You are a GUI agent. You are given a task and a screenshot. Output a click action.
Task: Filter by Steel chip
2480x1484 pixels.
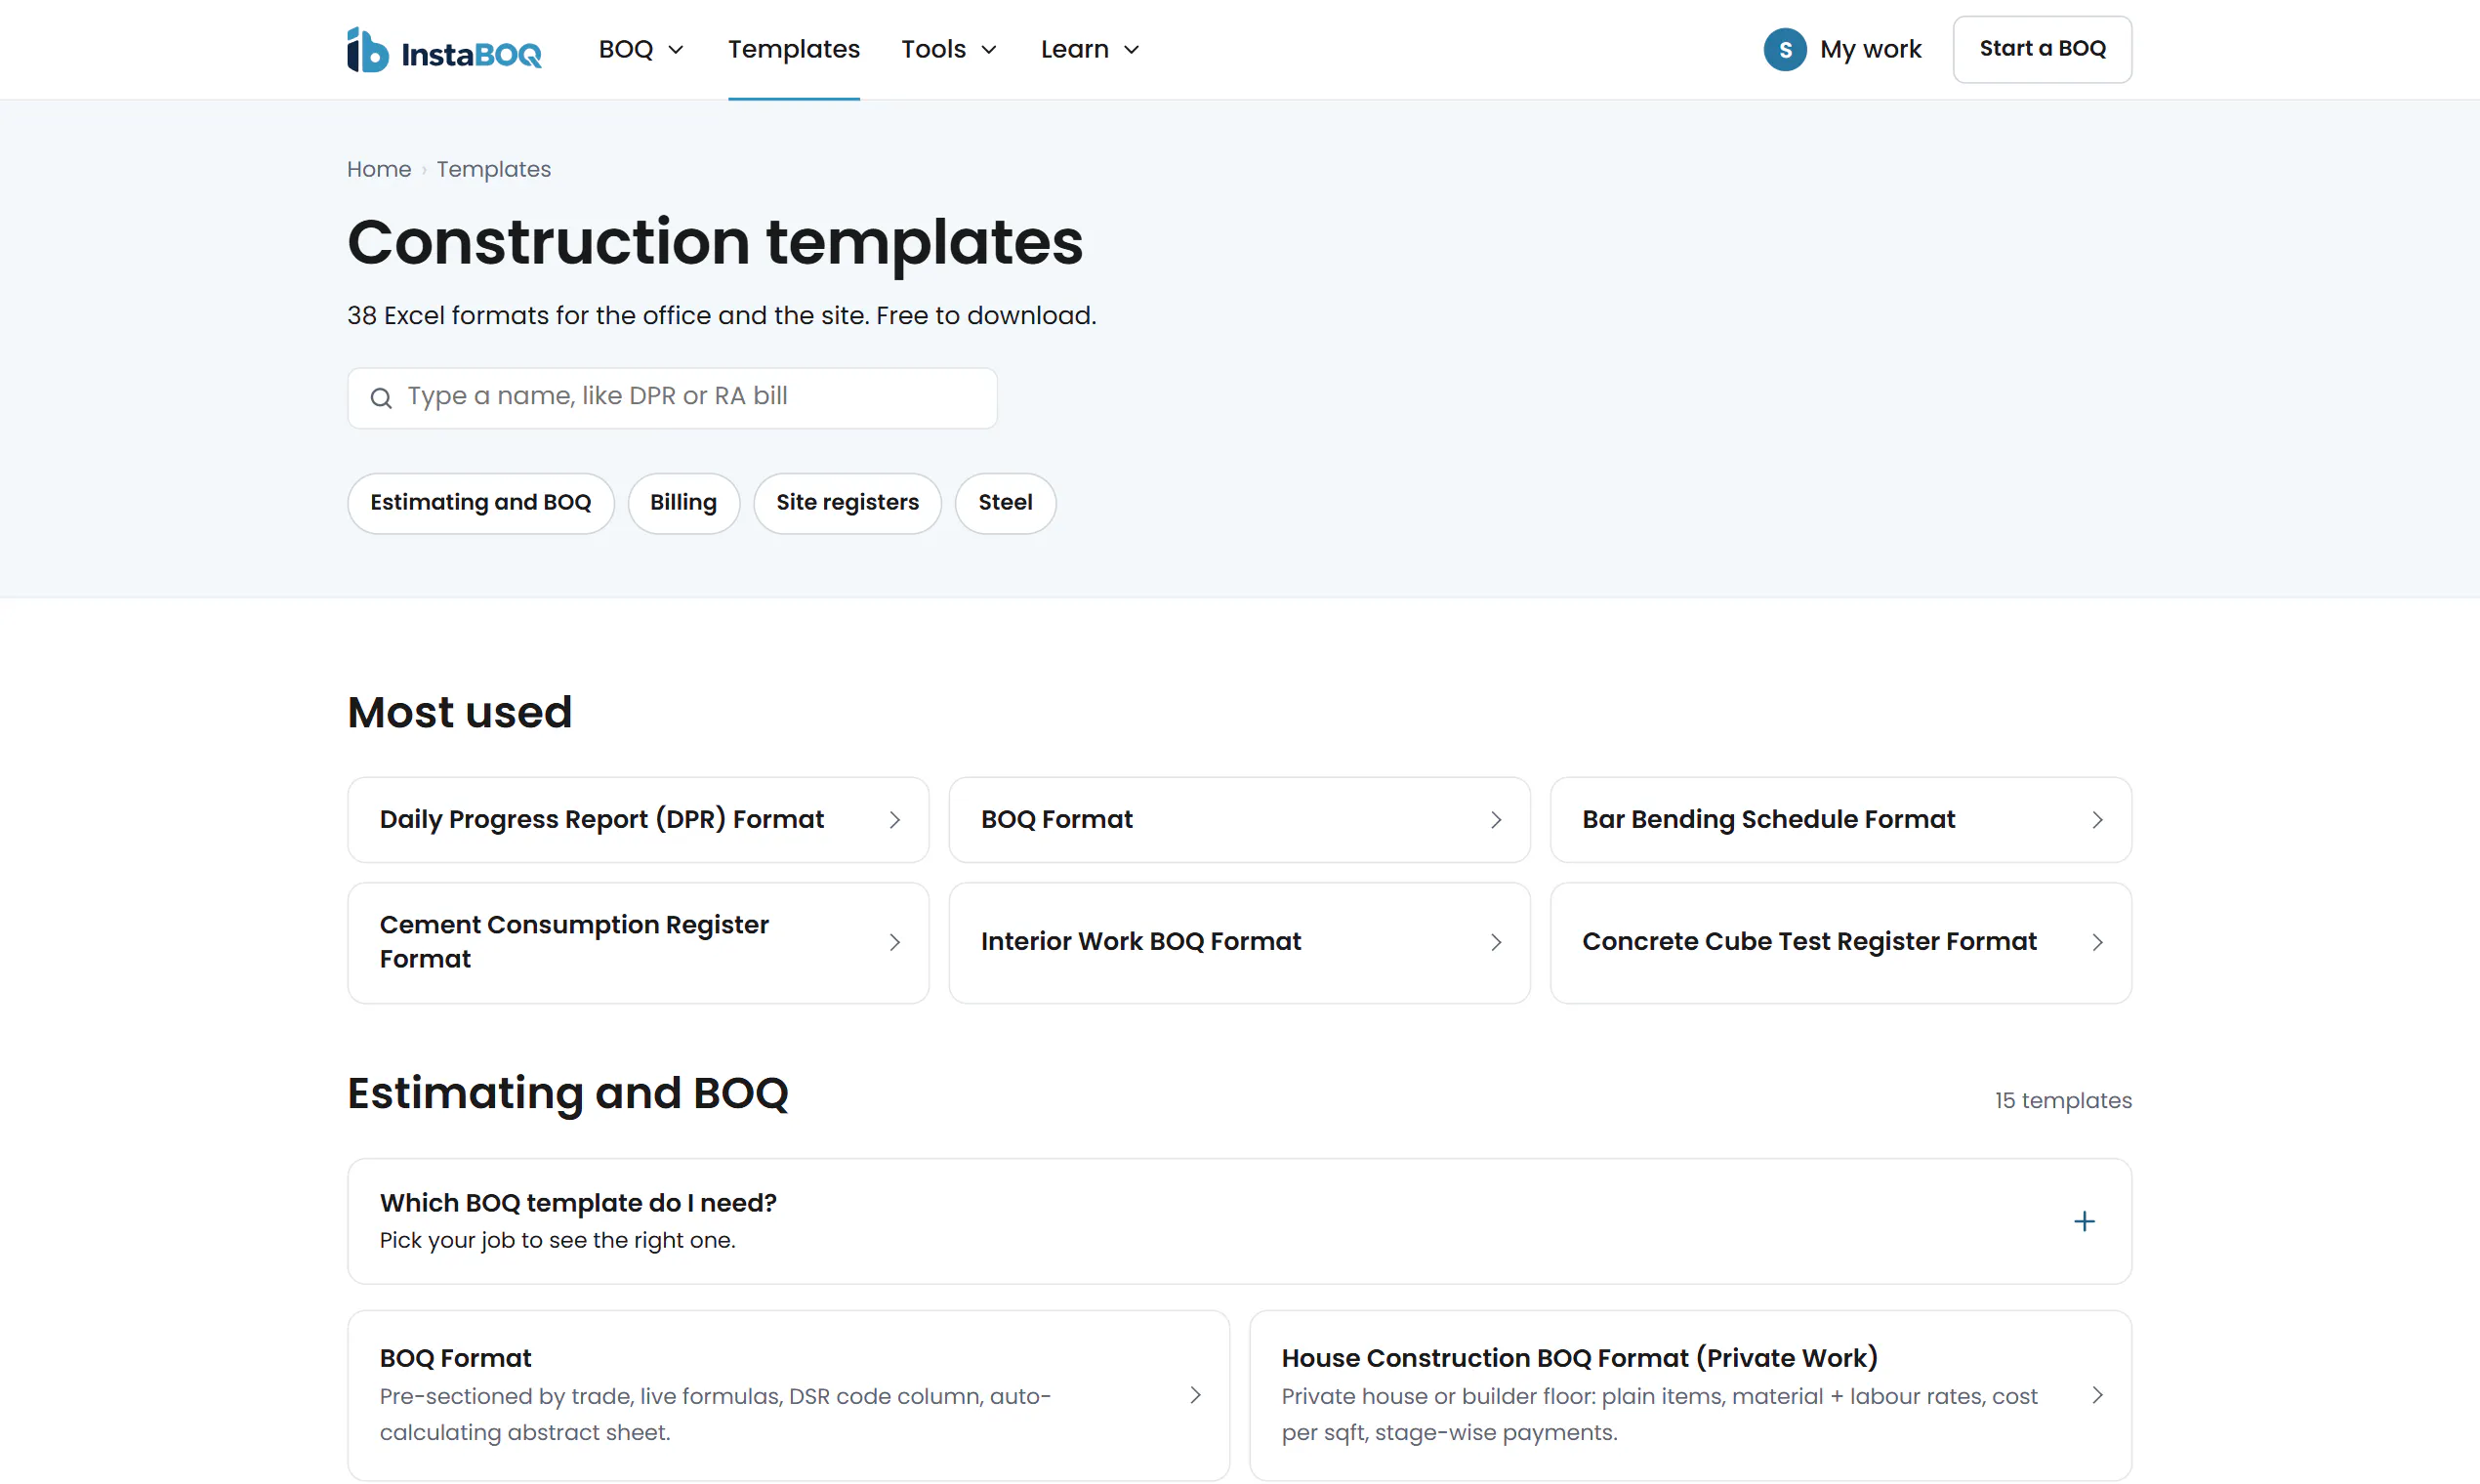[x=1005, y=503]
